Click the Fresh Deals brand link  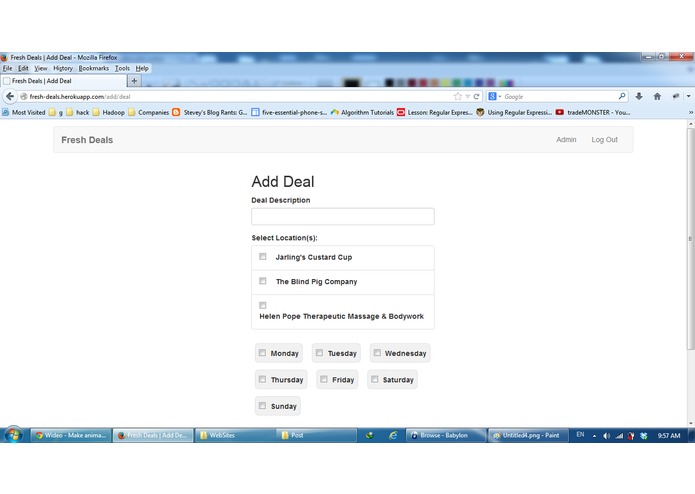87,140
